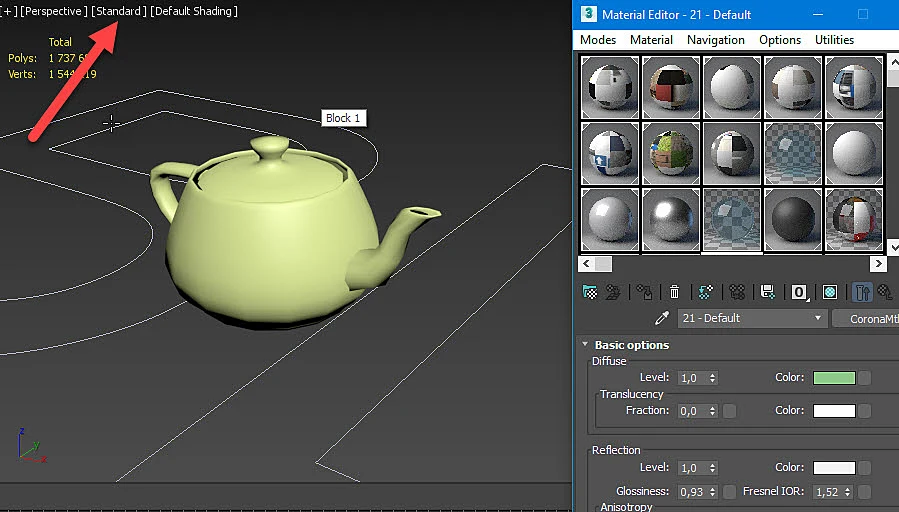Click the Reset Map/Mtl trash icon

(674, 292)
